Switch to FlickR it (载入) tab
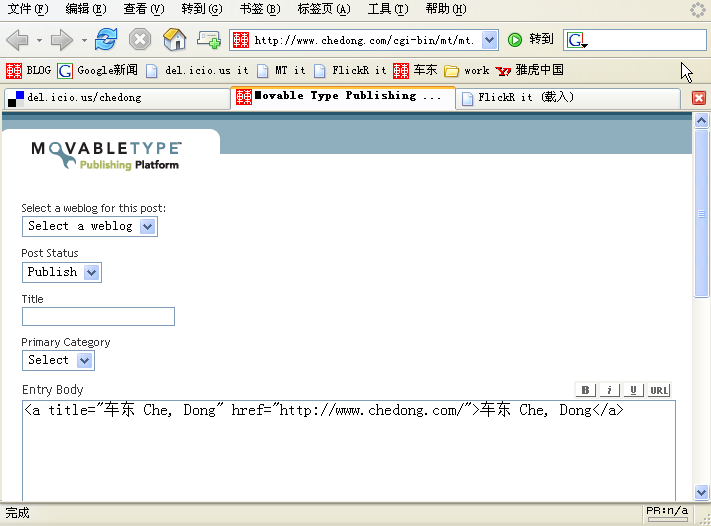Image resolution: width=711 pixels, height=526 pixels. [x=568, y=97]
